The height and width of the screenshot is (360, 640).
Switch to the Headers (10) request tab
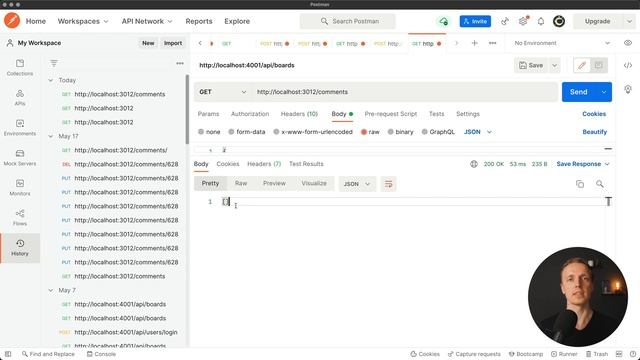299,114
